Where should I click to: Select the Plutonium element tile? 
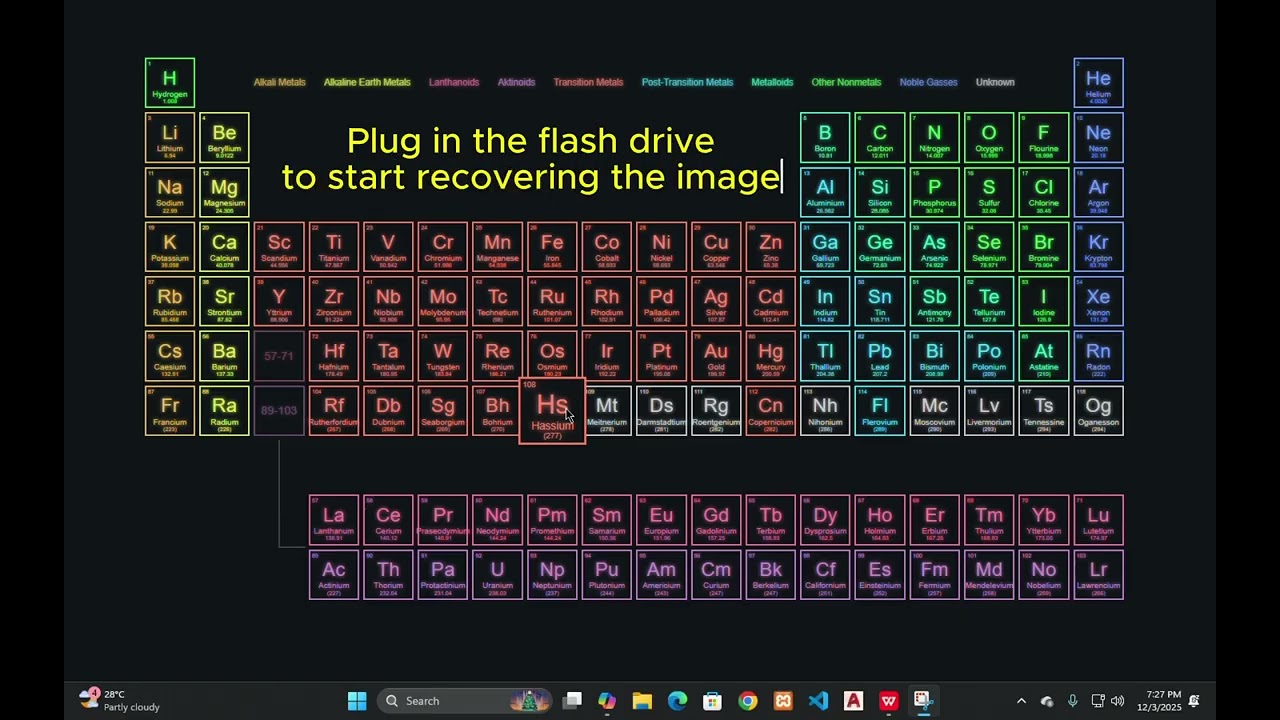[606, 575]
